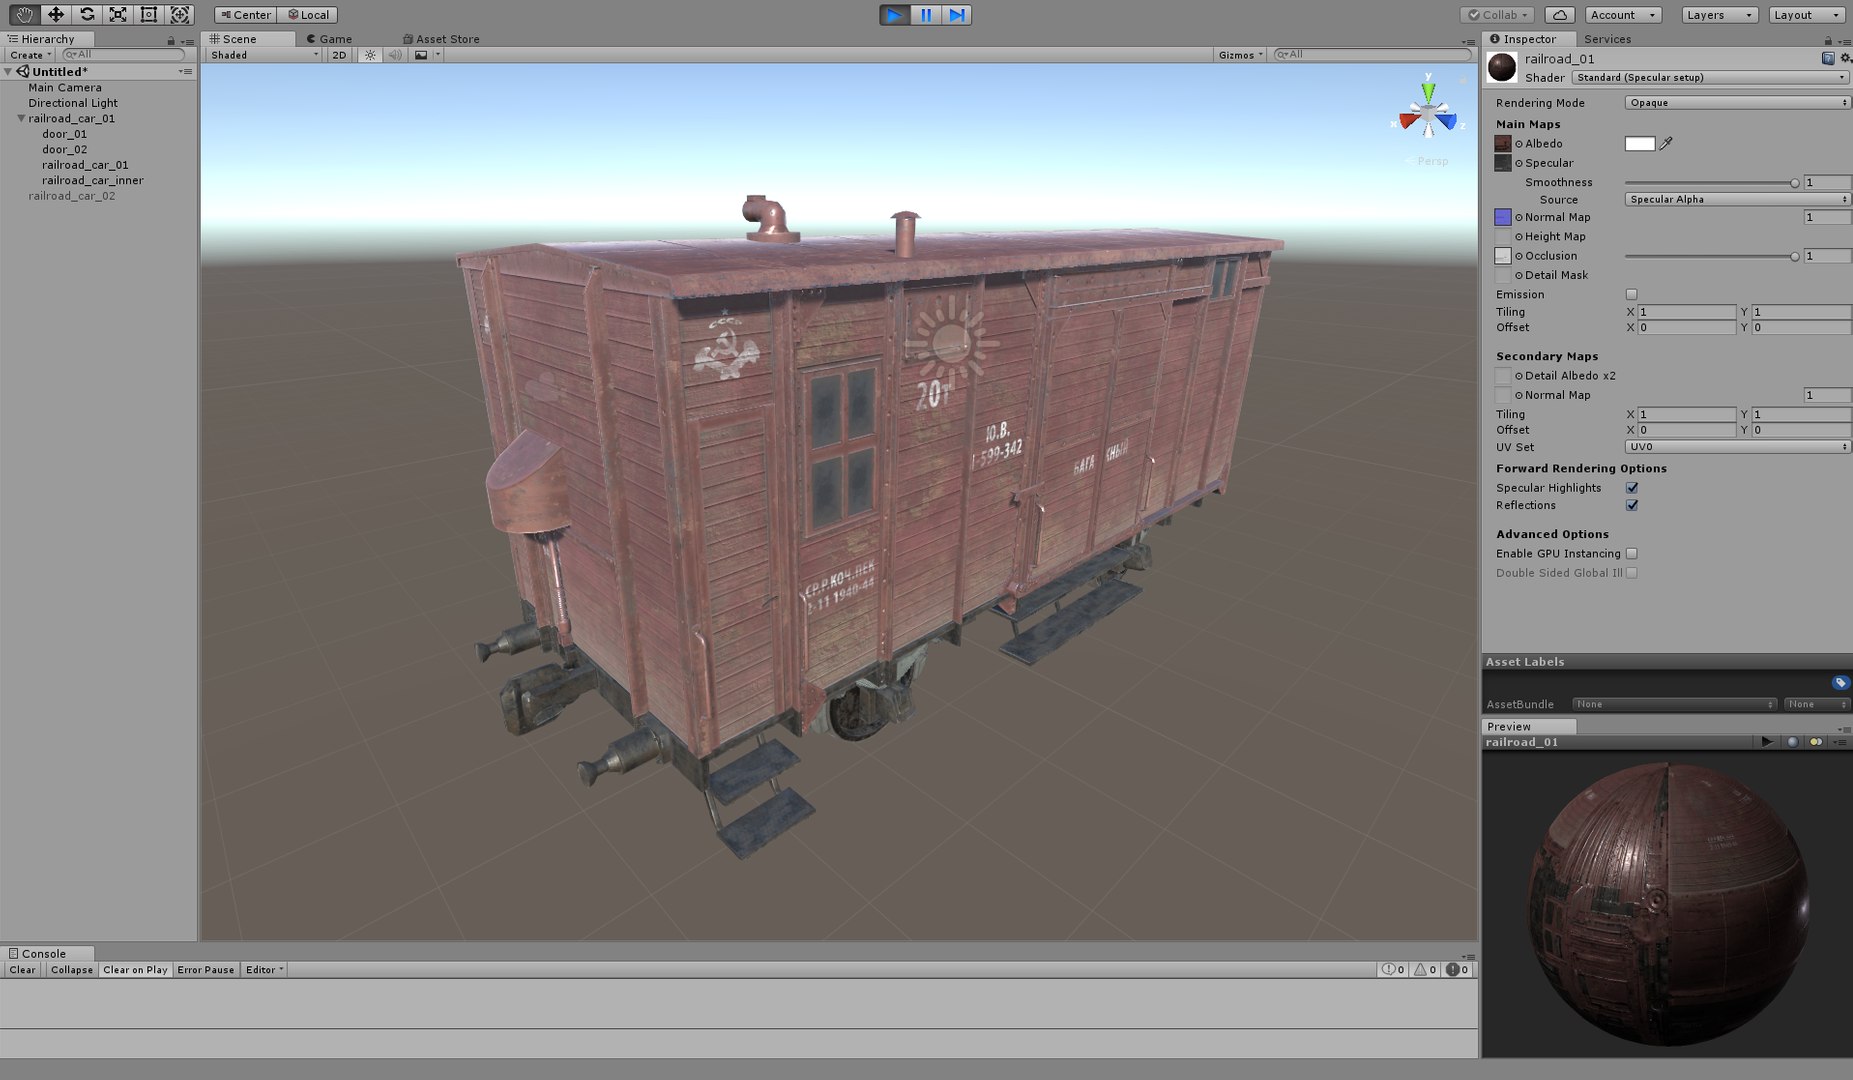This screenshot has width=1853, height=1080.
Task: Enable GPU Instancing checkbox
Action: pos(1632,553)
